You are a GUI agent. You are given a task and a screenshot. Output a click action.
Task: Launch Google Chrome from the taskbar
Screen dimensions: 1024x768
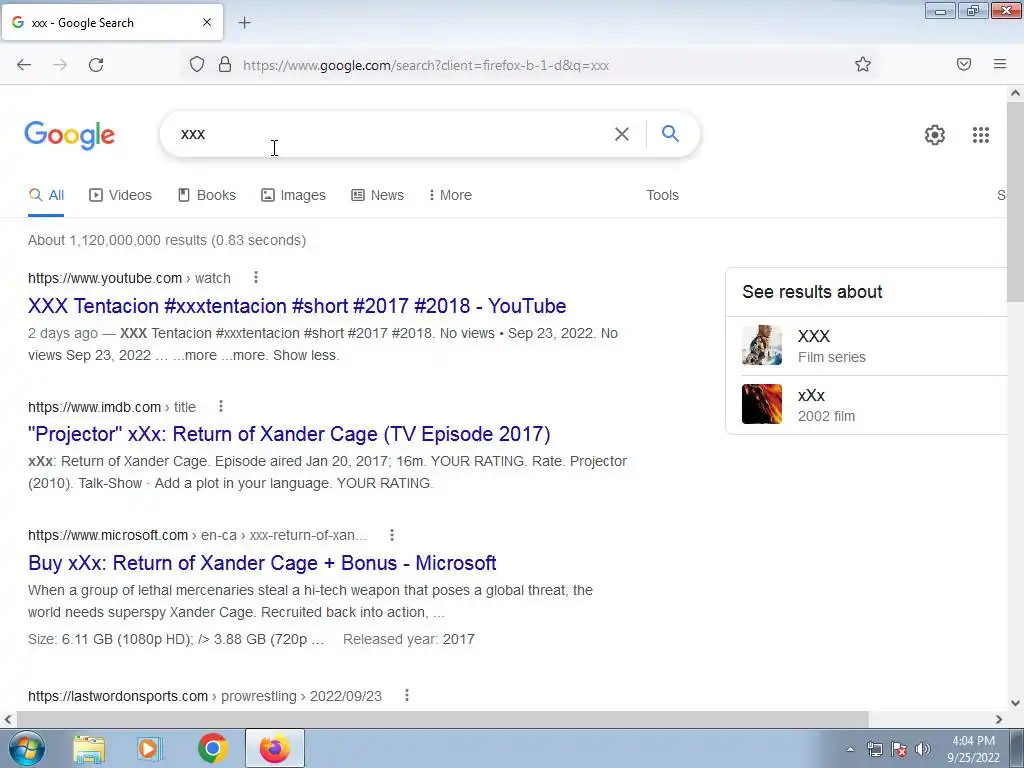[212, 748]
